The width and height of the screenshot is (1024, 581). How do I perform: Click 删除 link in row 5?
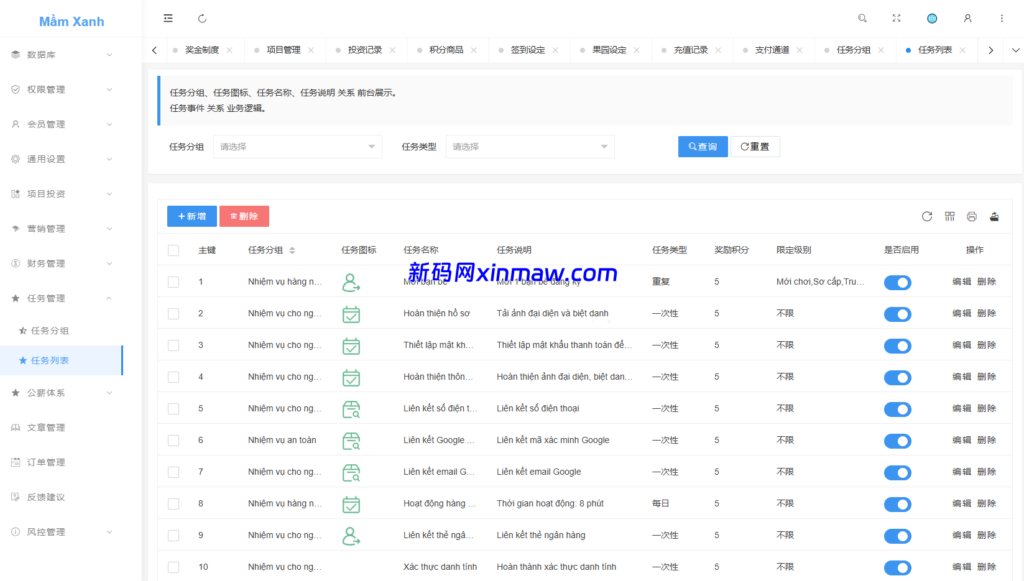pos(986,409)
